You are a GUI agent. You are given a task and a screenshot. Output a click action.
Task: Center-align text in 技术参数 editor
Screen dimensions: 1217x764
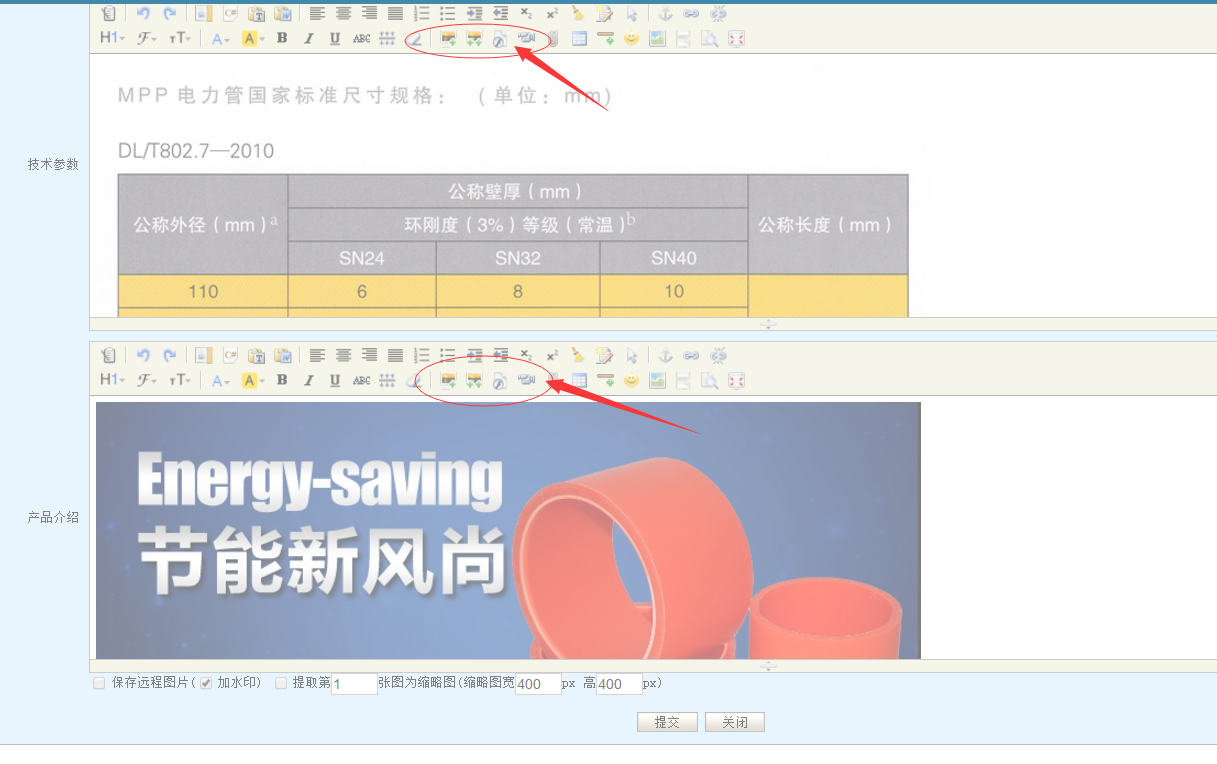pyautogui.click(x=343, y=14)
